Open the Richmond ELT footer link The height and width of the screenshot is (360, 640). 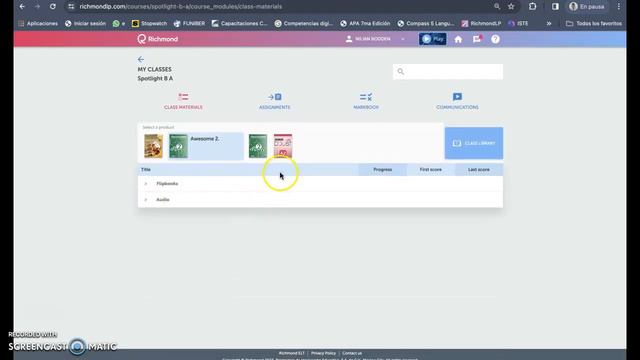291,353
